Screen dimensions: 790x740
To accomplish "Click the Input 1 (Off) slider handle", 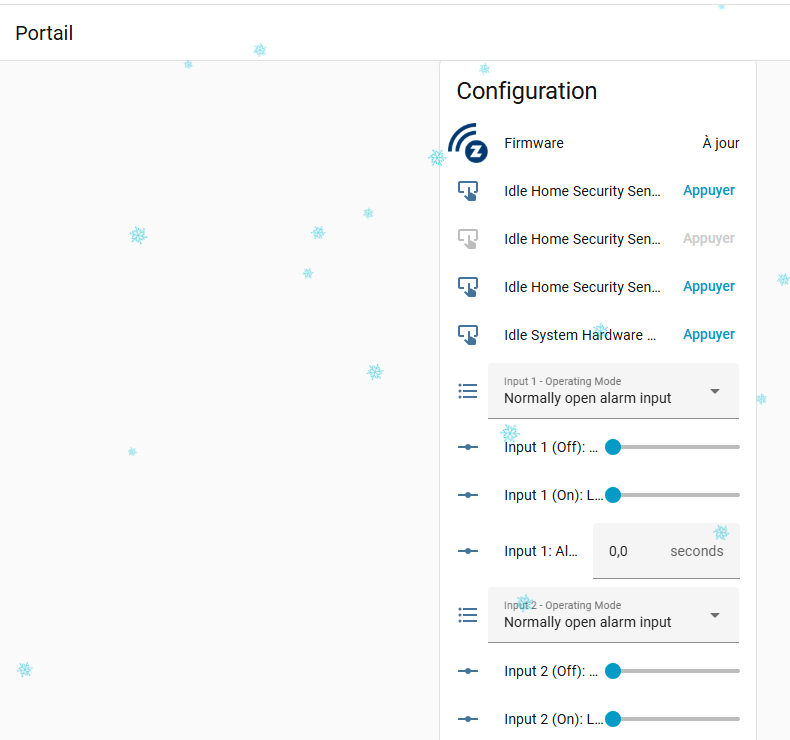I will (x=613, y=447).
